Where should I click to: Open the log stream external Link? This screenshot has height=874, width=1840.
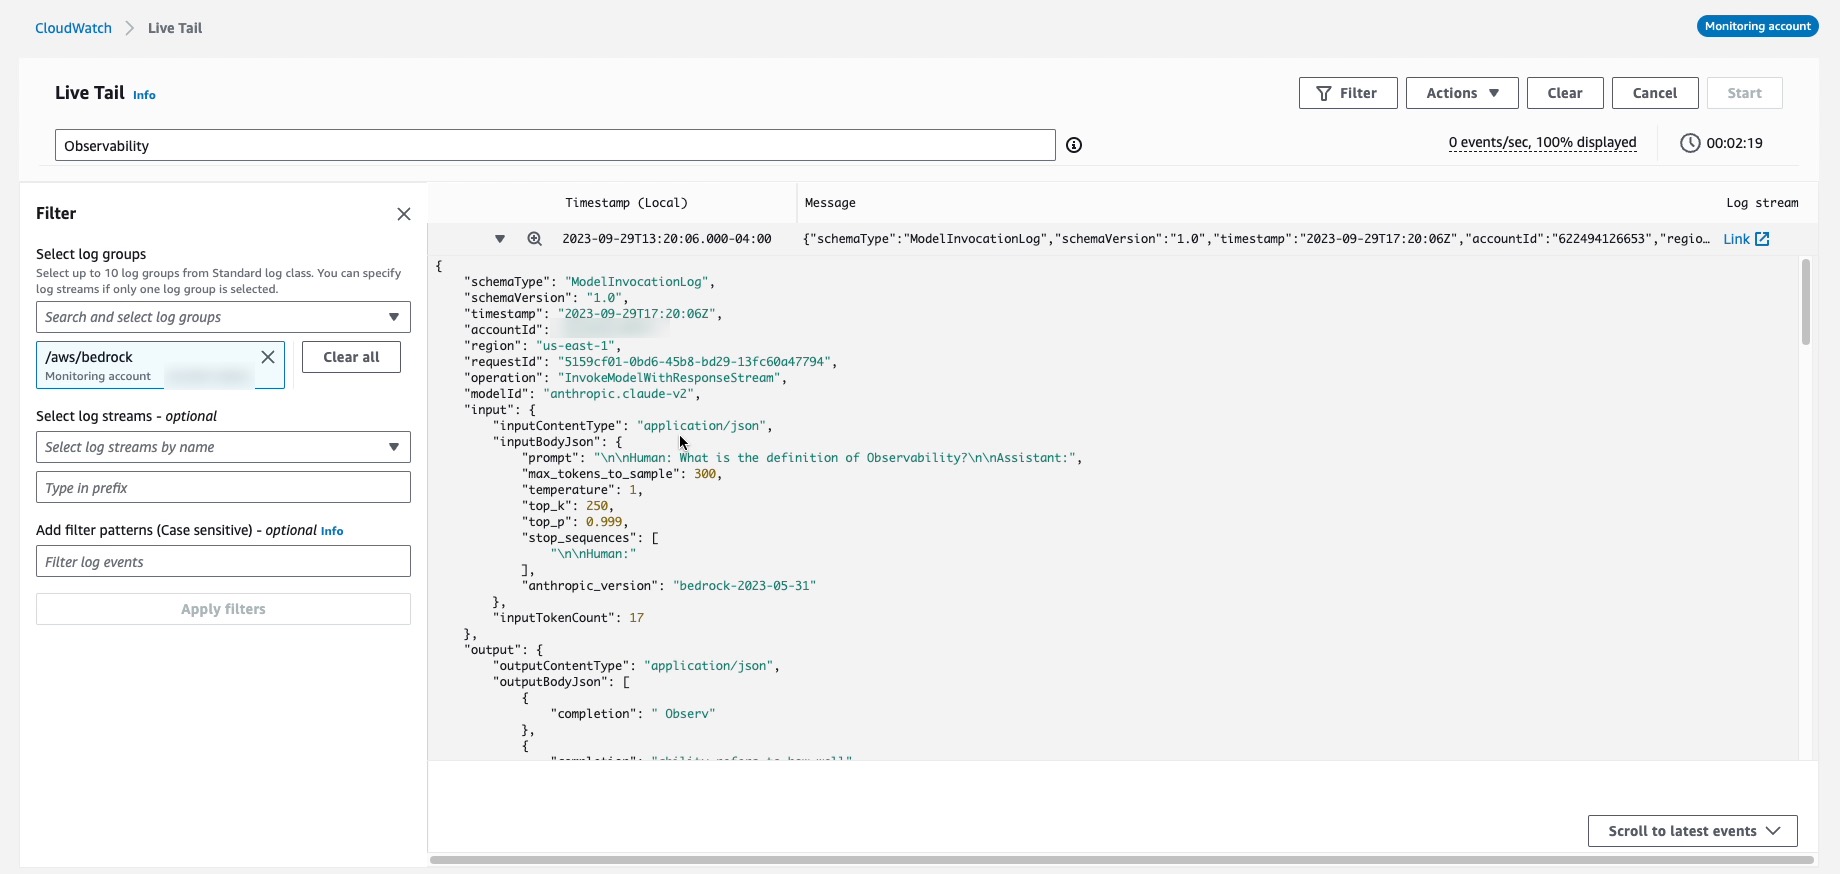tap(1747, 239)
